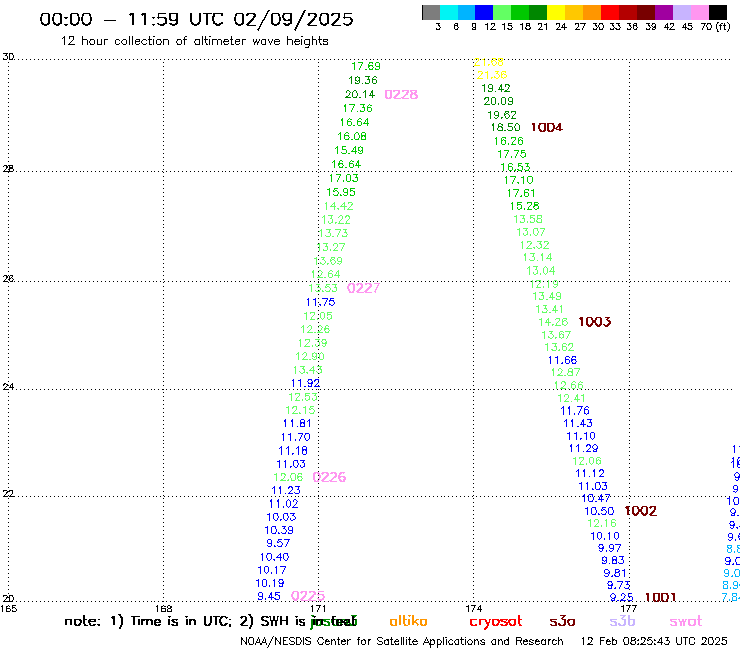The width and height of the screenshot is (740, 650).
Task: Click the wave height value '20.09'
Action: click(x=498, y=101)
